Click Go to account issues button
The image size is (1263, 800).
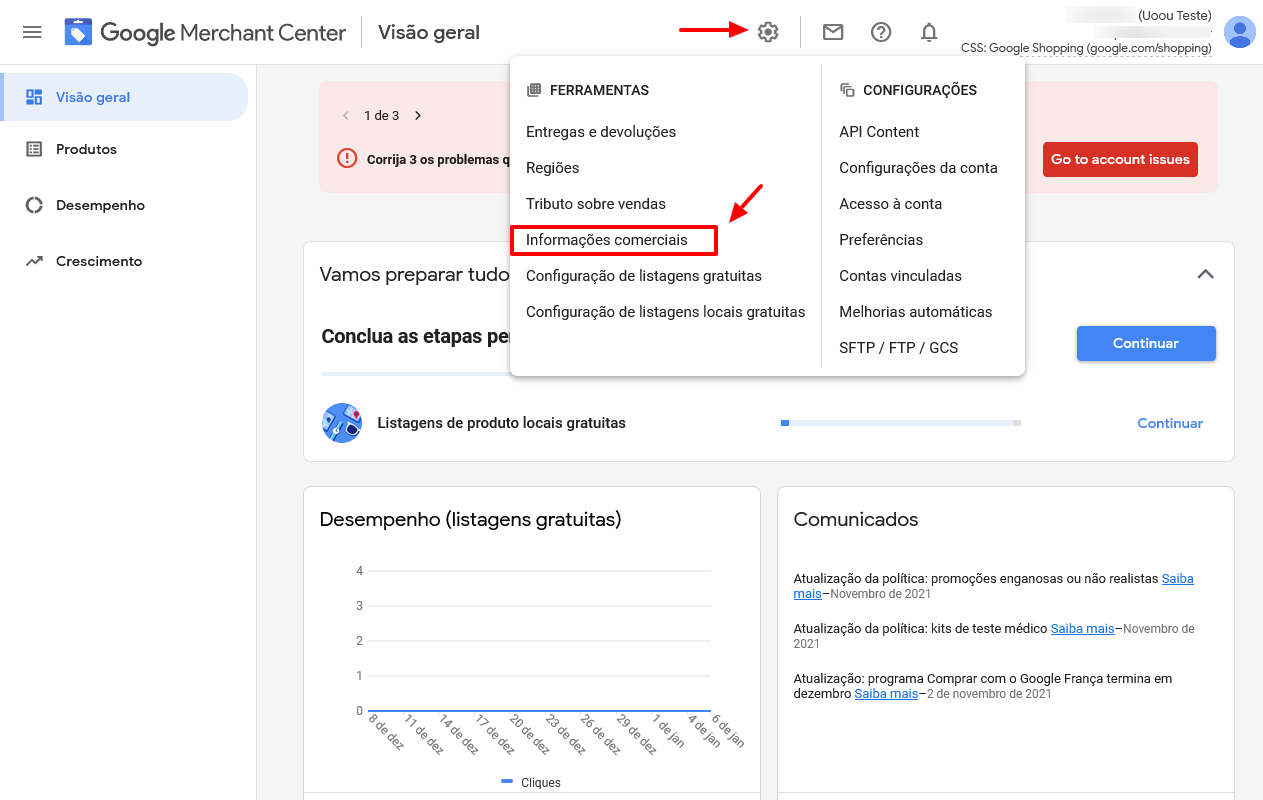click(x=1120, y=159)
